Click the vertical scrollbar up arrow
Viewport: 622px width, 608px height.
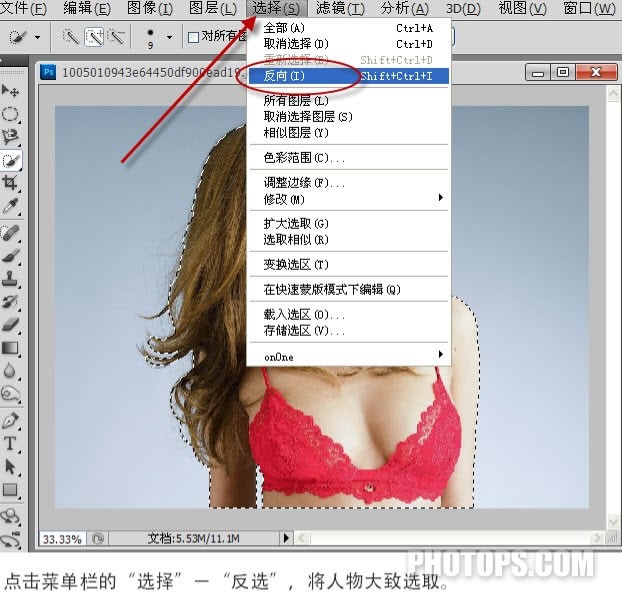click(613, 94)
